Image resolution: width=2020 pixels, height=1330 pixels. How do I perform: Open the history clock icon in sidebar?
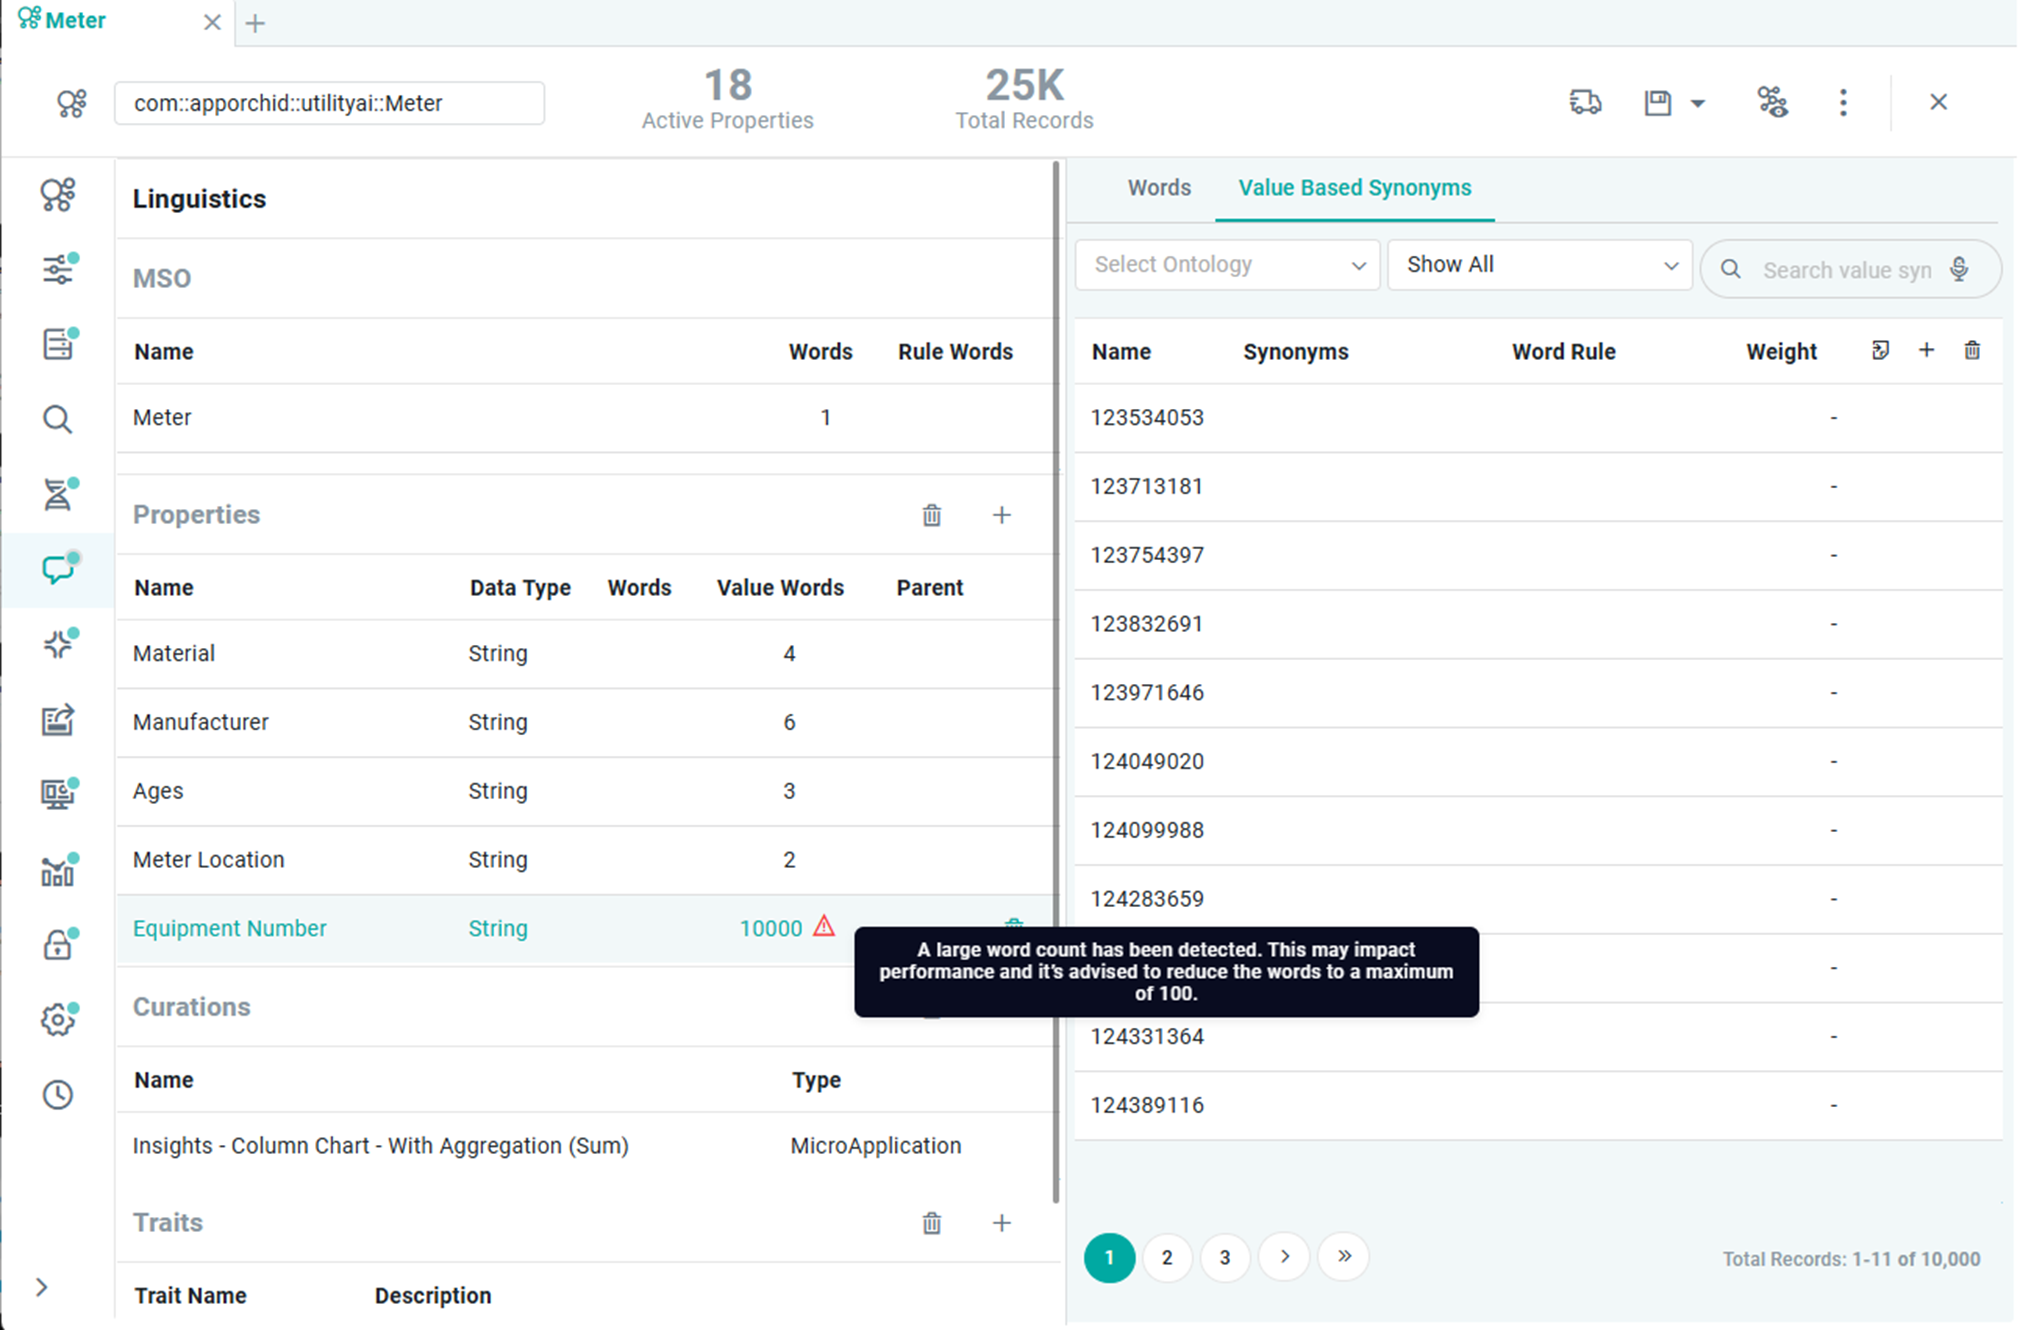[57, 1095]
